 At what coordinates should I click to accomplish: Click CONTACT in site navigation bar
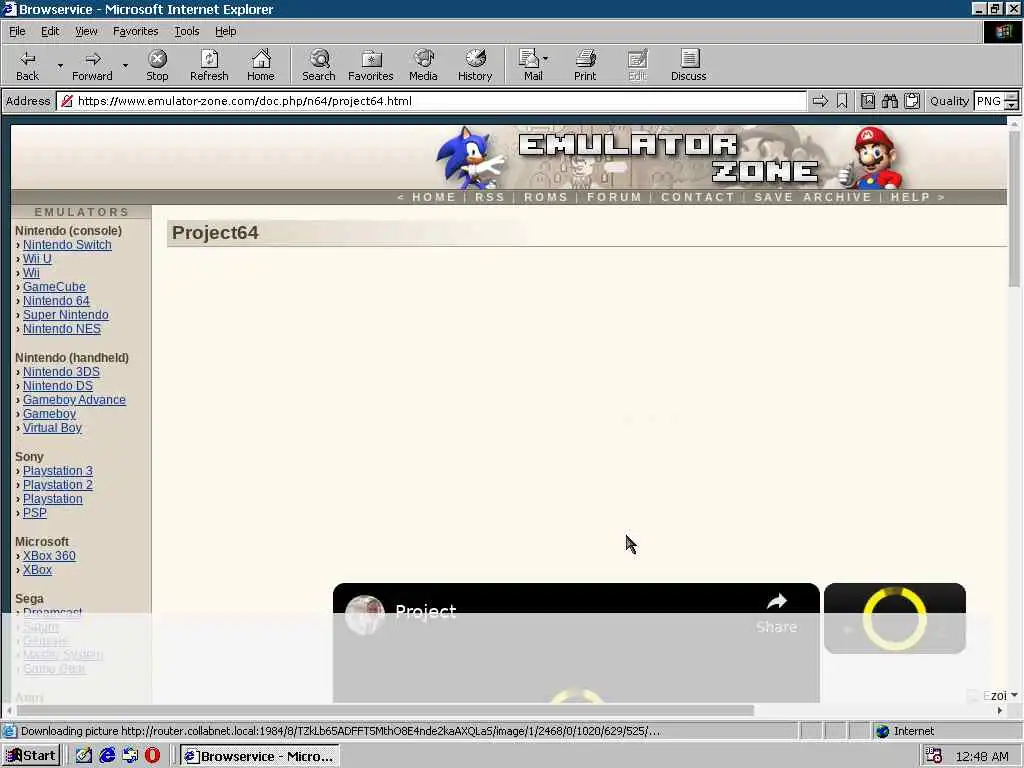click(x=697, y=197)
